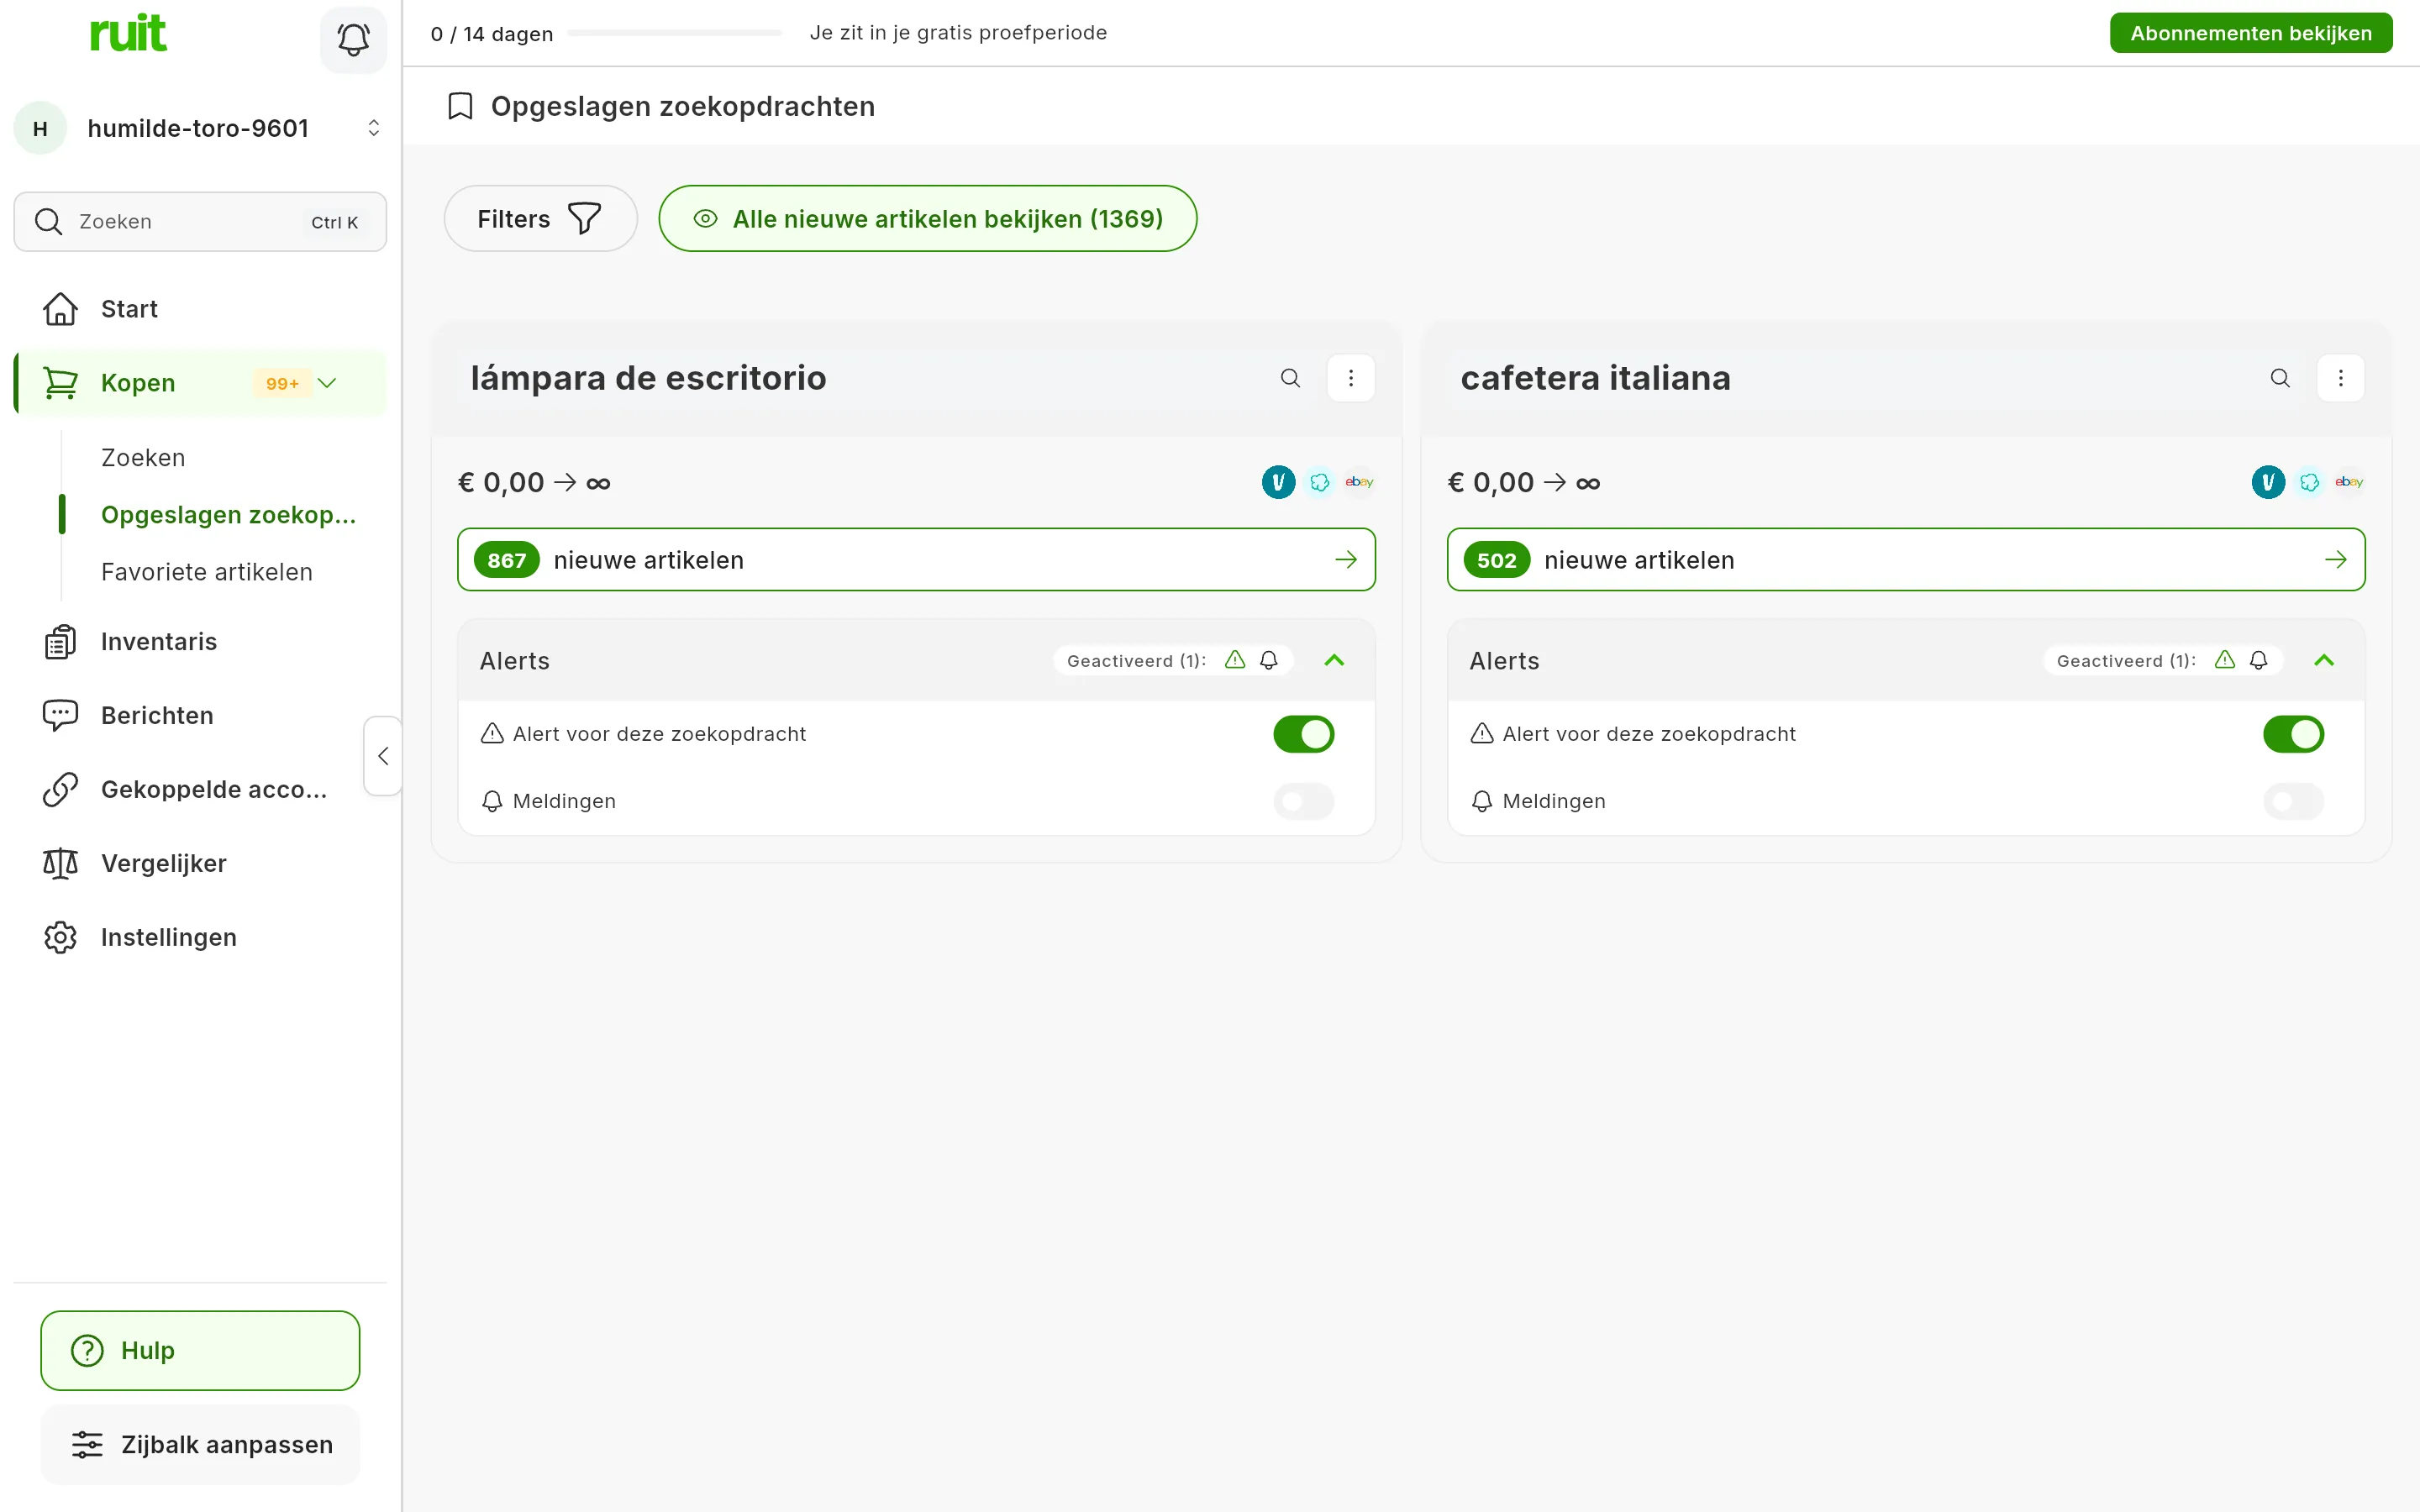Screen dimensions: 2420x1512
Task: Collapse the Kopen menu chevron
Action: (x=327, y=383)
